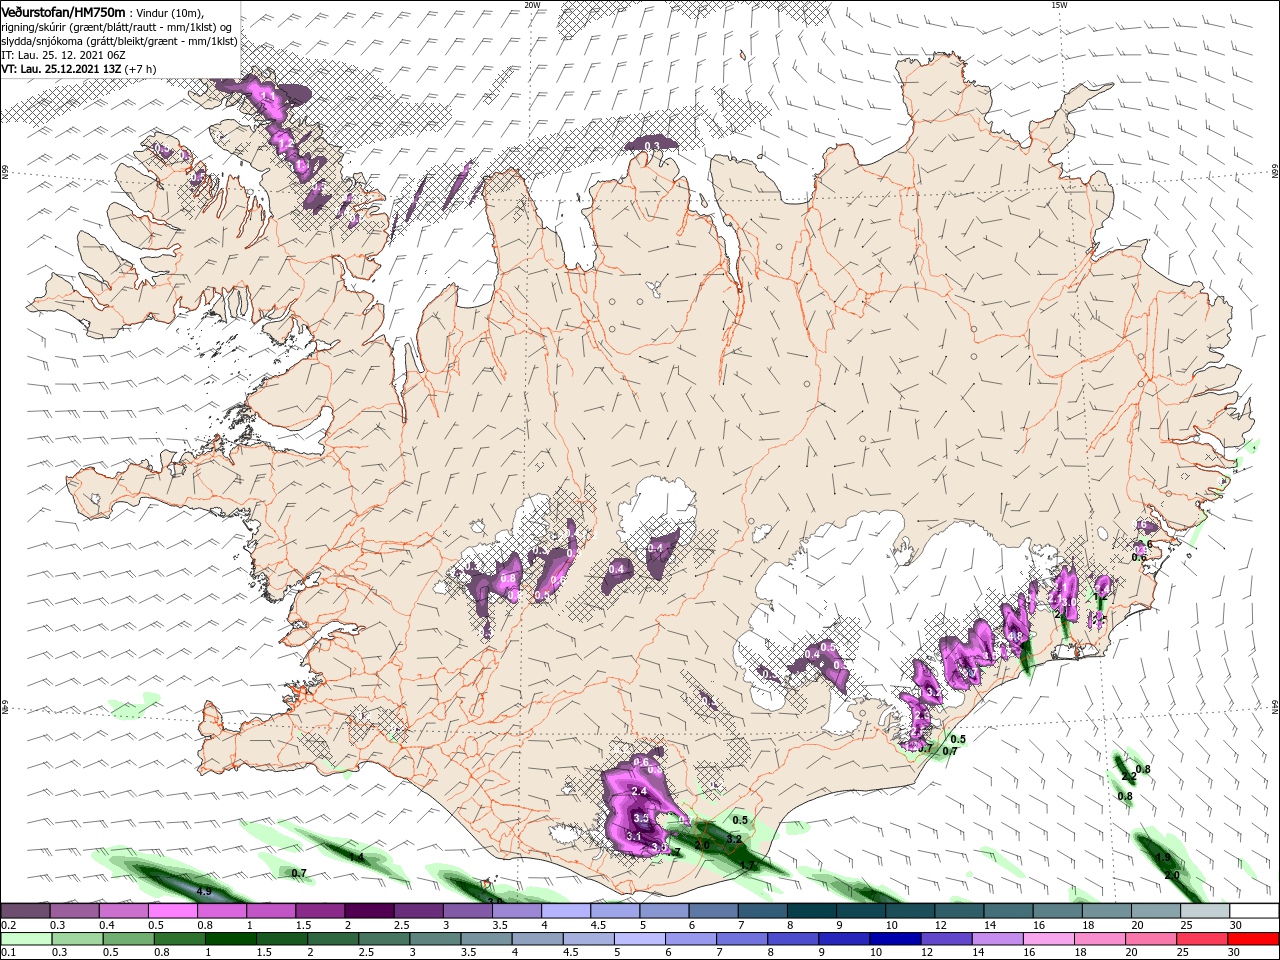This screenshot has height=960, width=1280.
Task: Click the '15W' longitude label
Action: pyautogui.click(x=1058, y=5)
